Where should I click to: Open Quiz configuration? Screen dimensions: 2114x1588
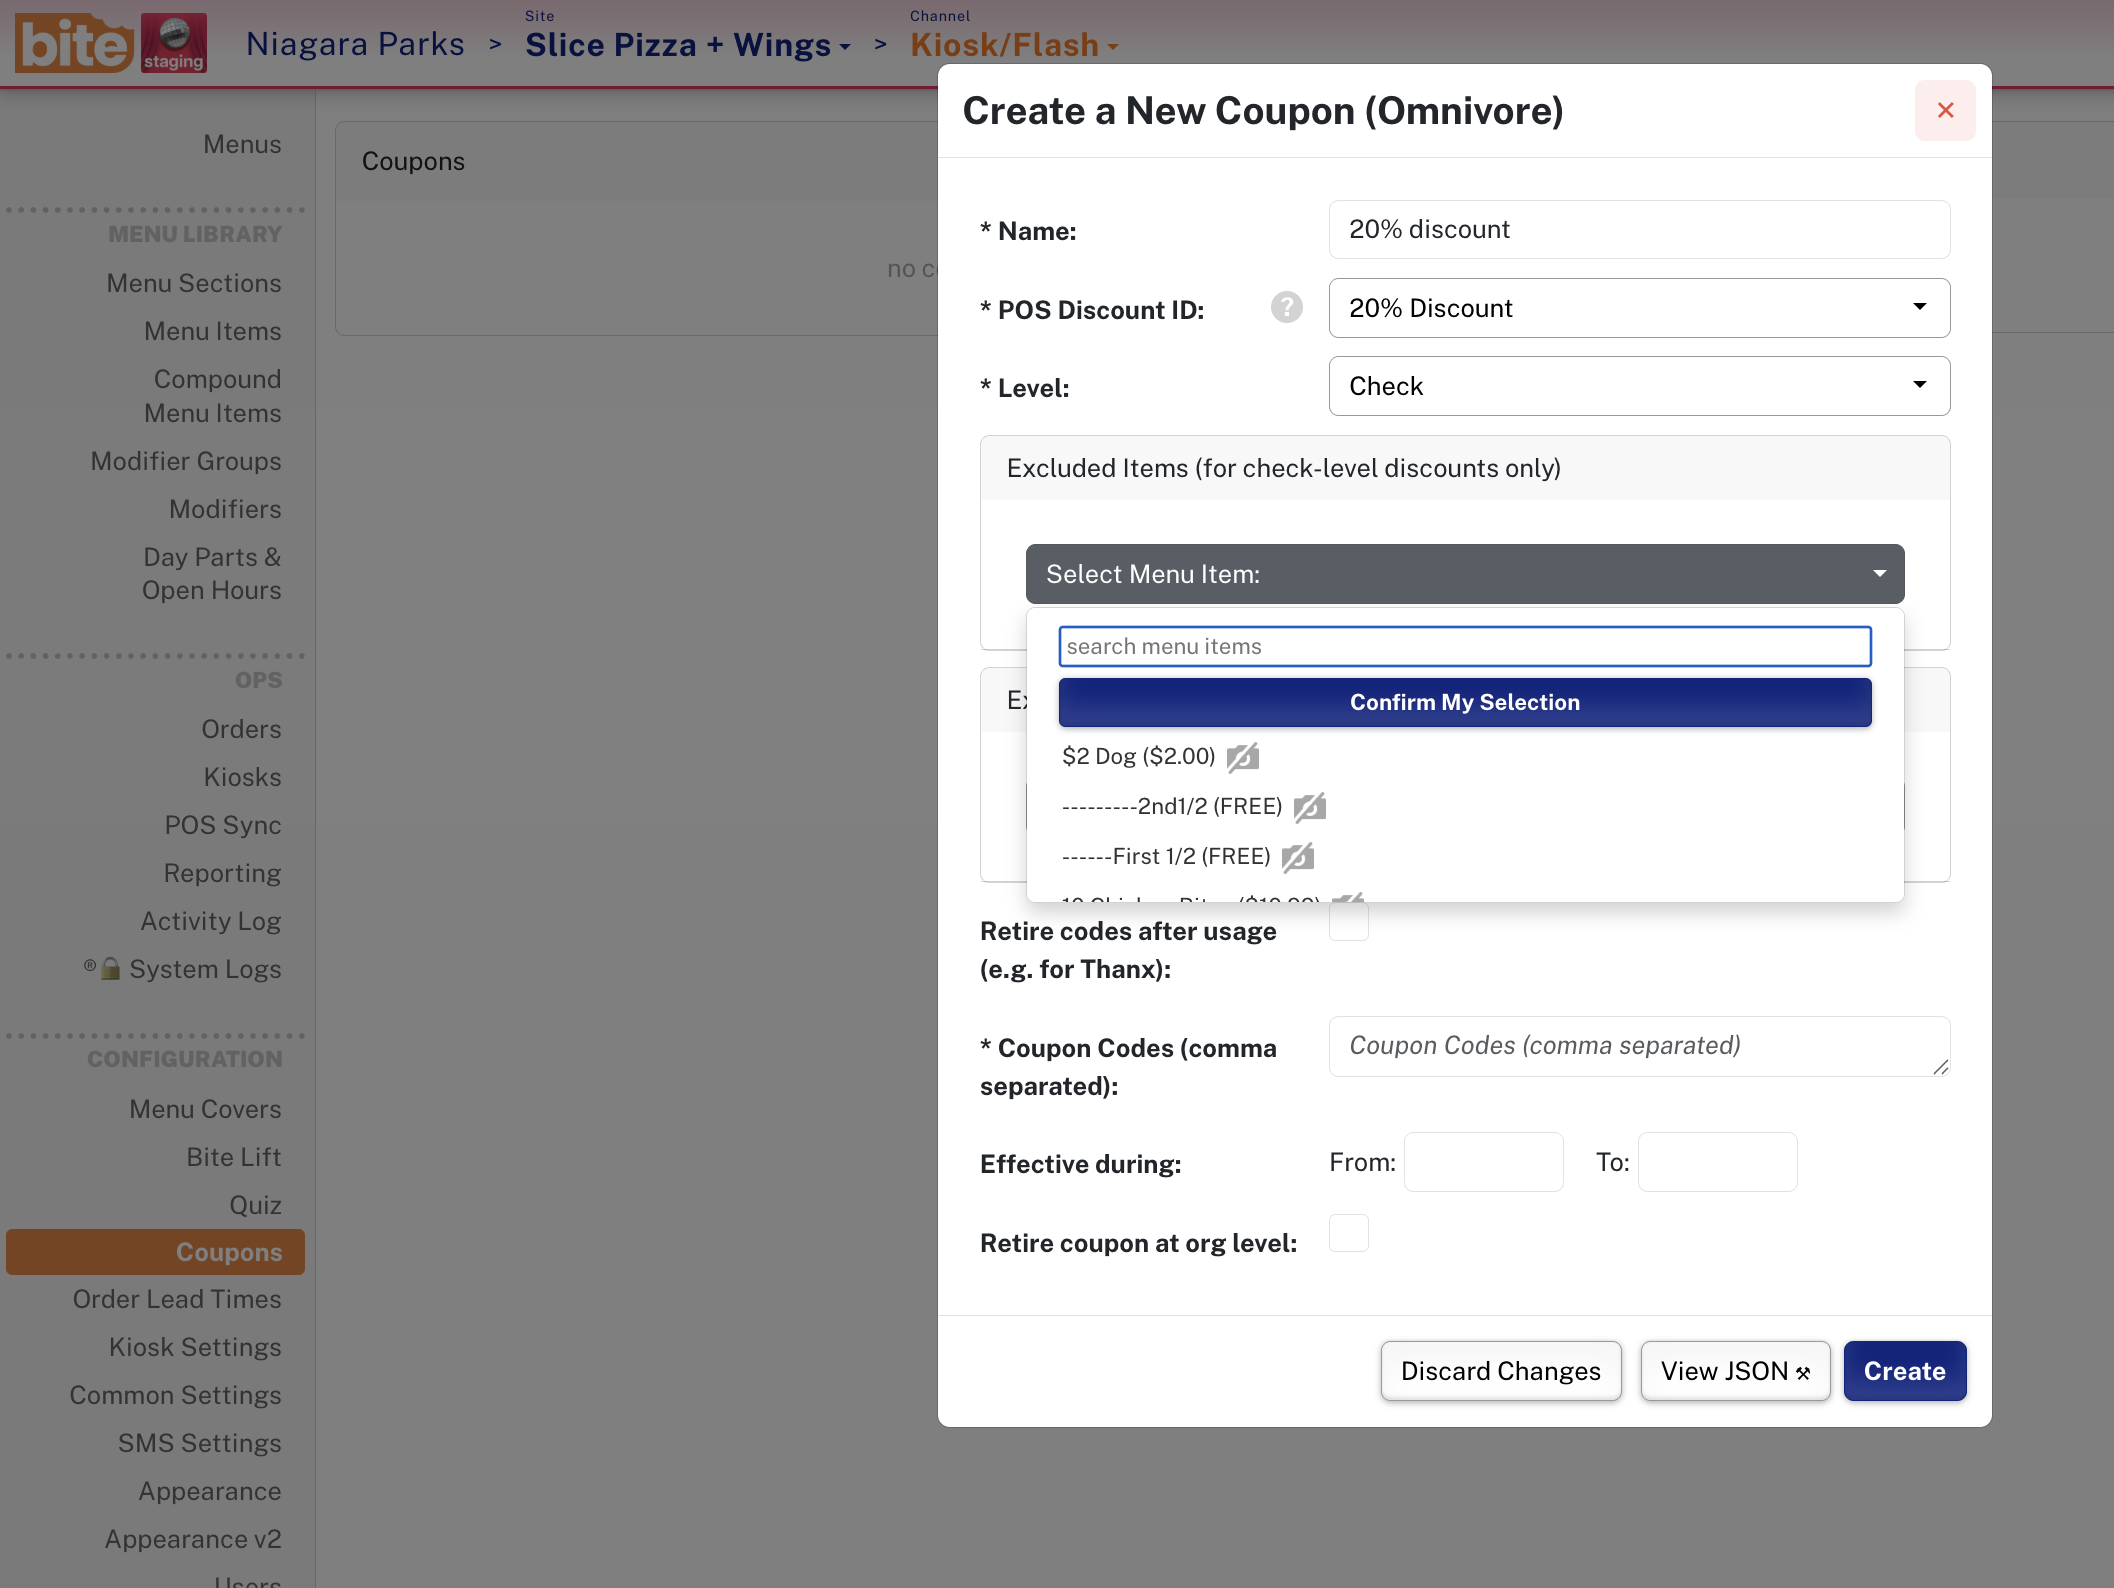coord(255,1205)
